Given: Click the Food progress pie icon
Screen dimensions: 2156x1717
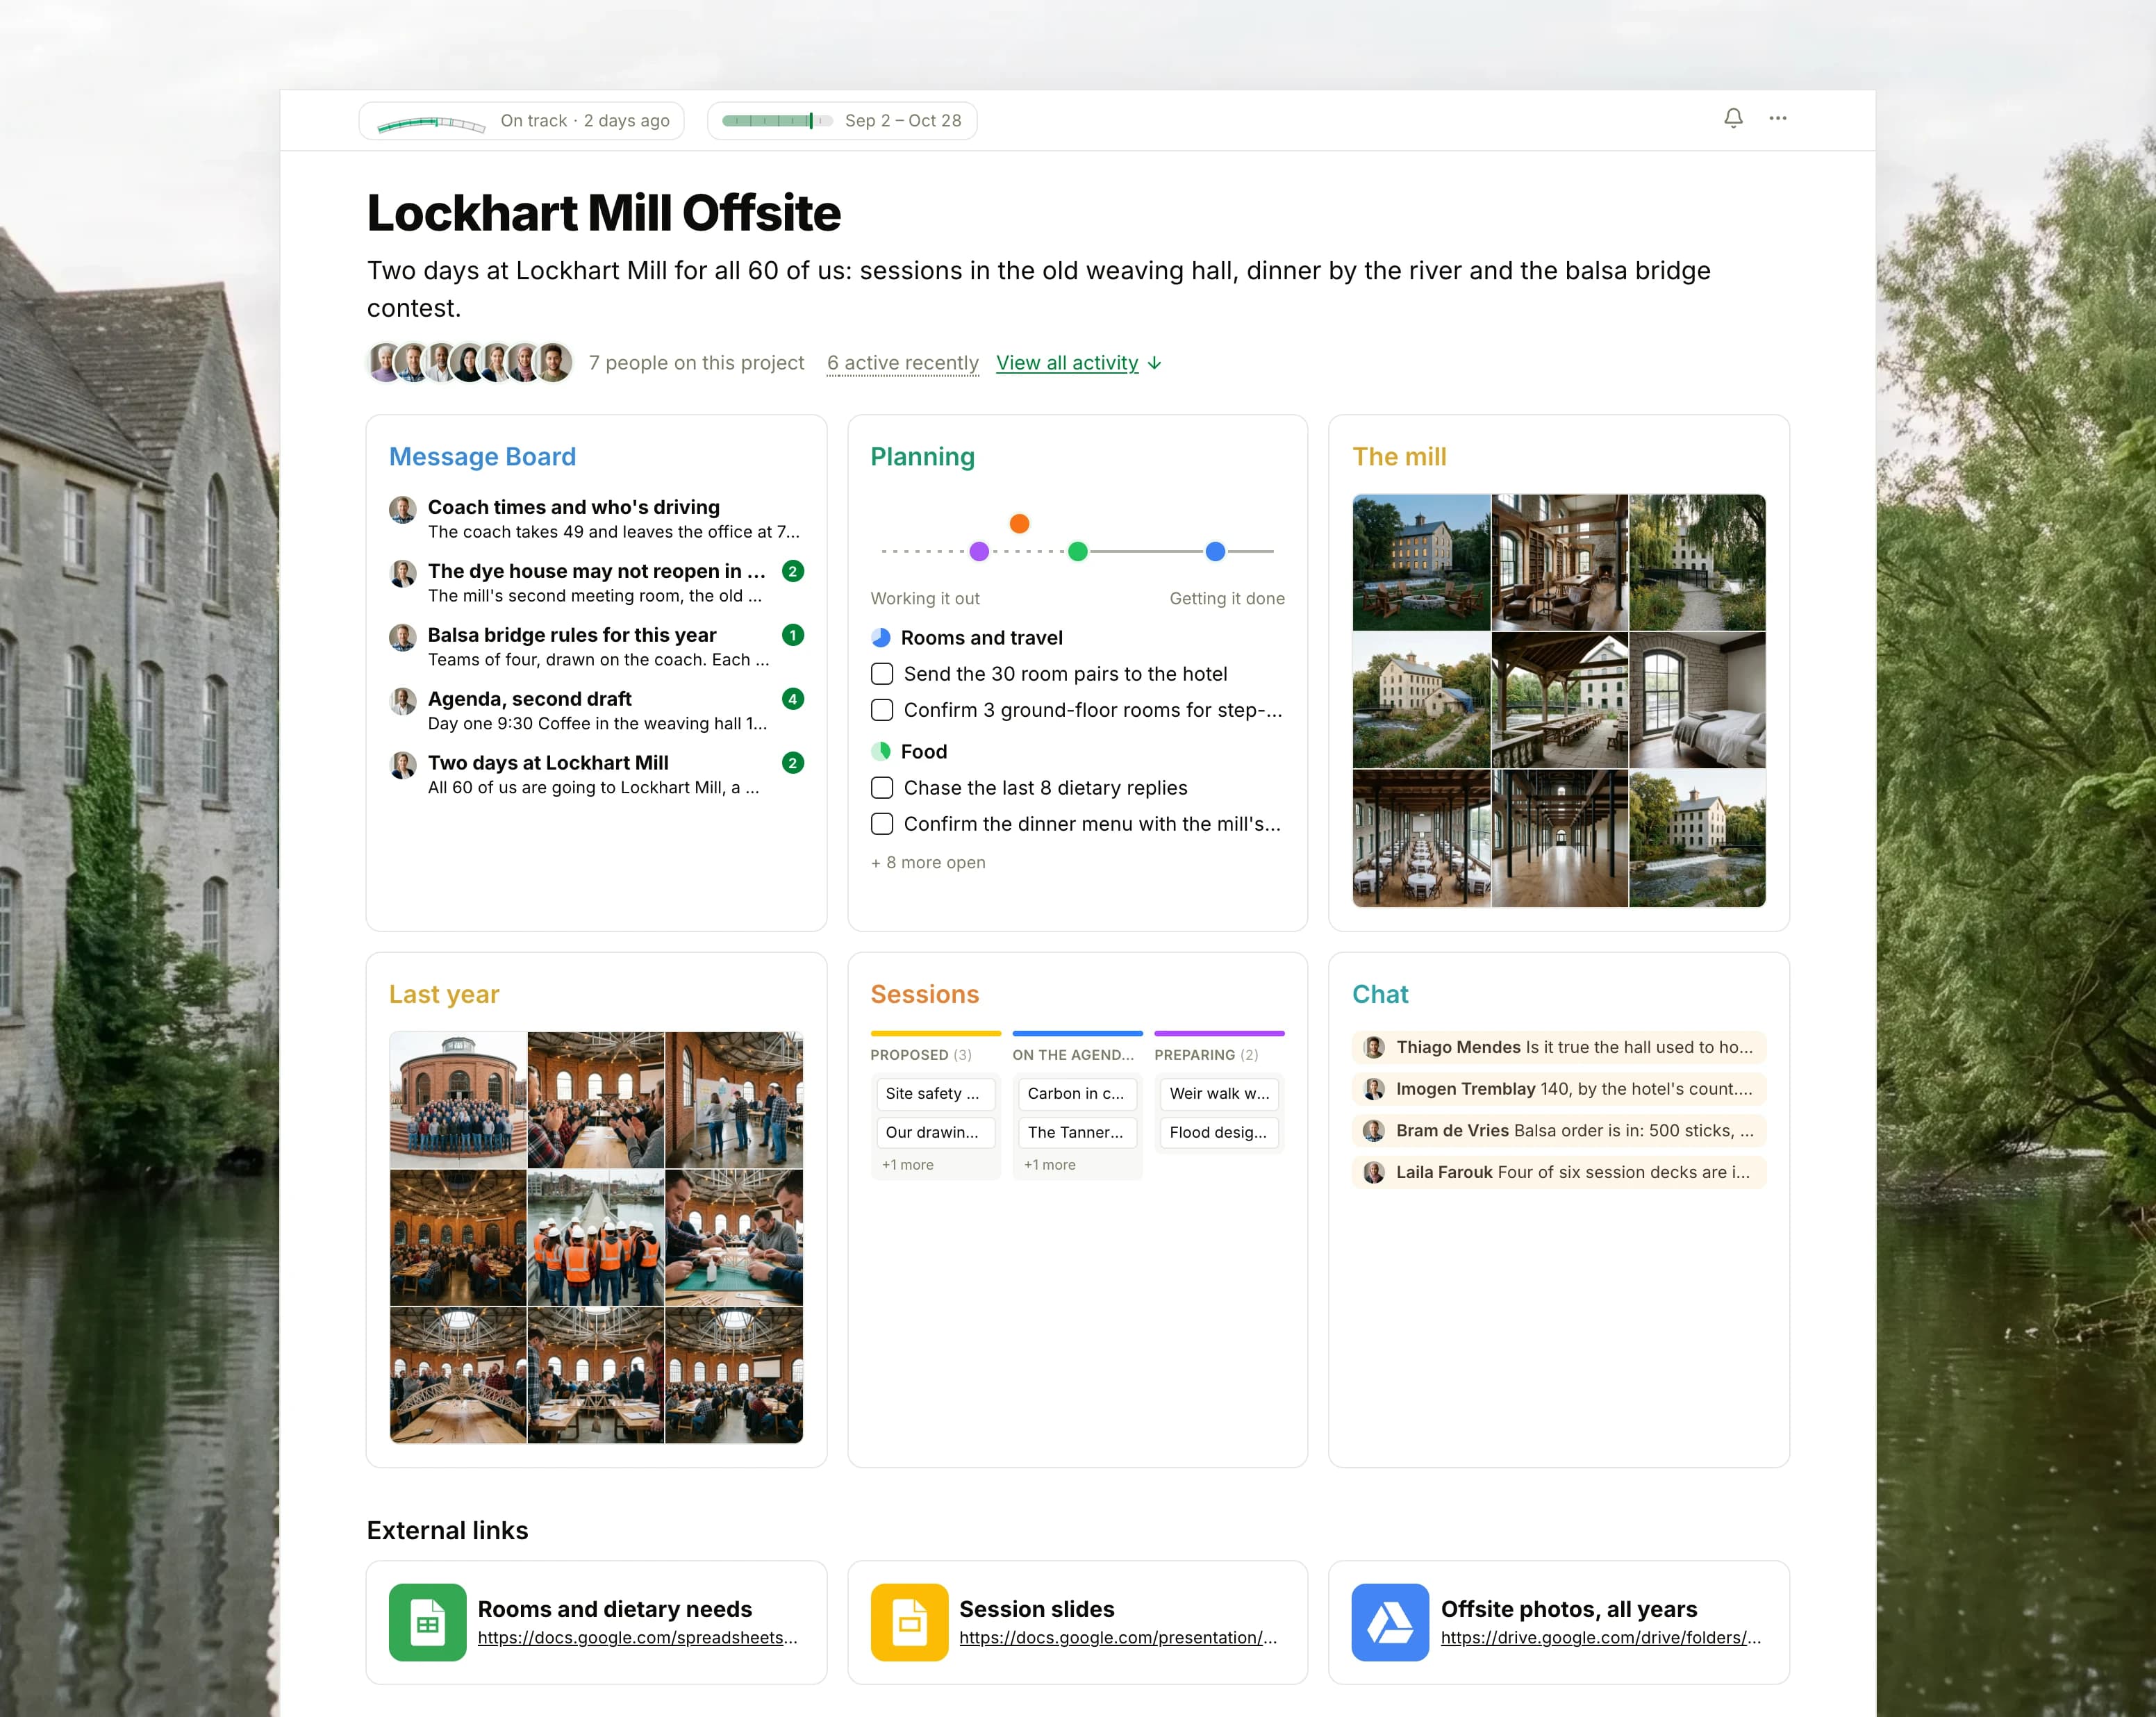Looking at the screenshot, I should point(881,751).
